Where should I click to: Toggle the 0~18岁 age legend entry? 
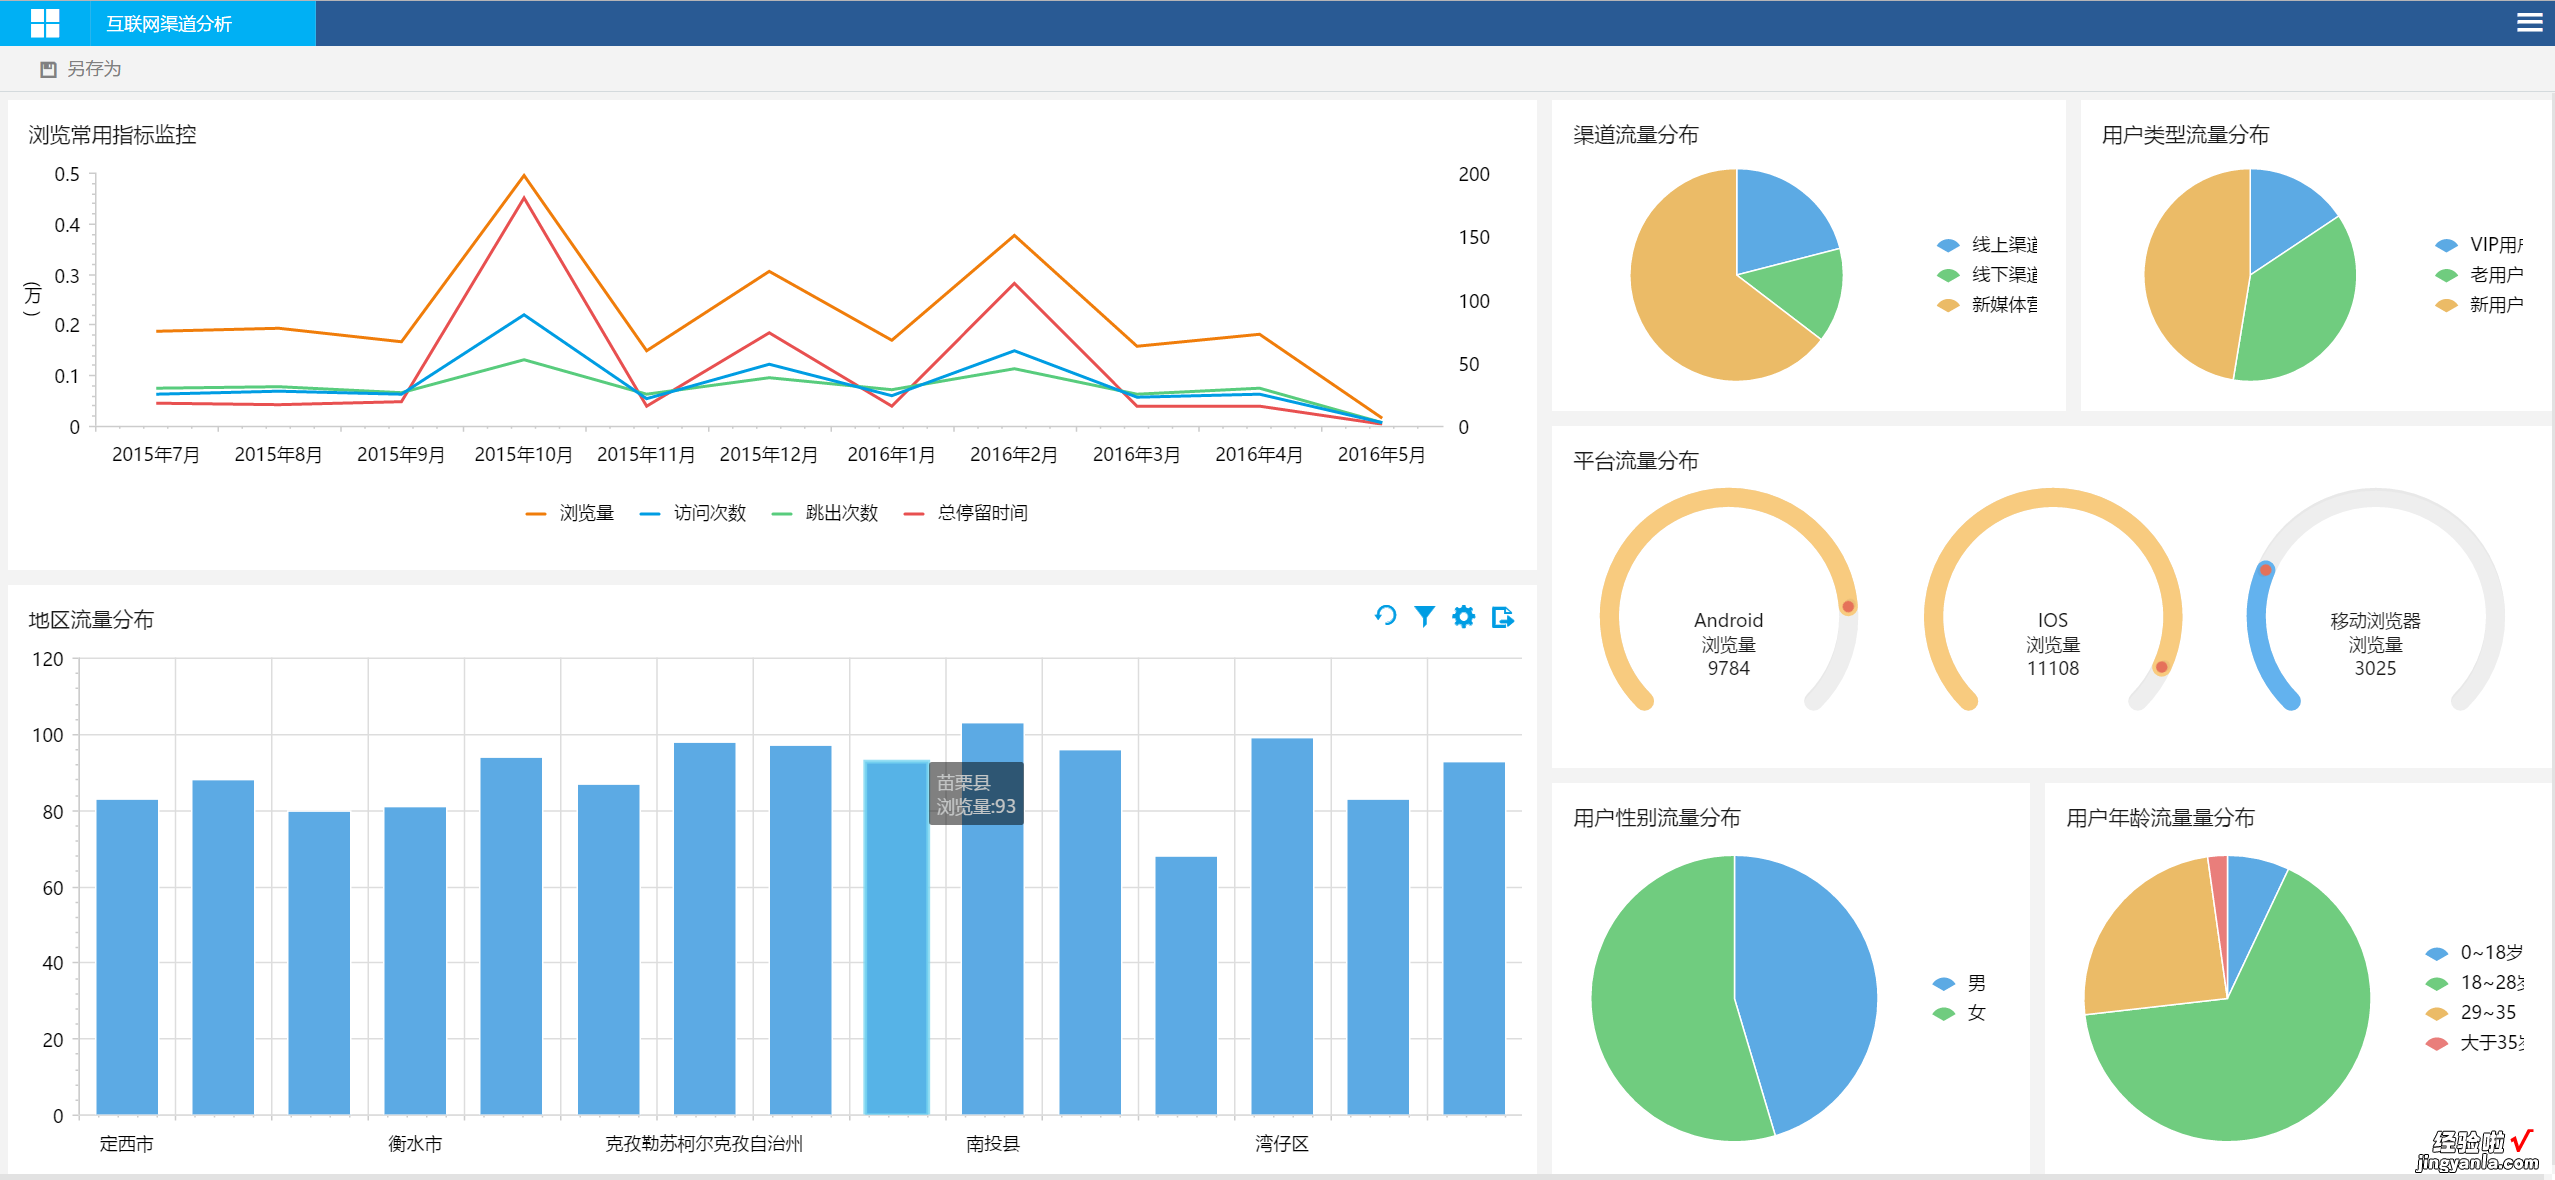click(2475, 953)
